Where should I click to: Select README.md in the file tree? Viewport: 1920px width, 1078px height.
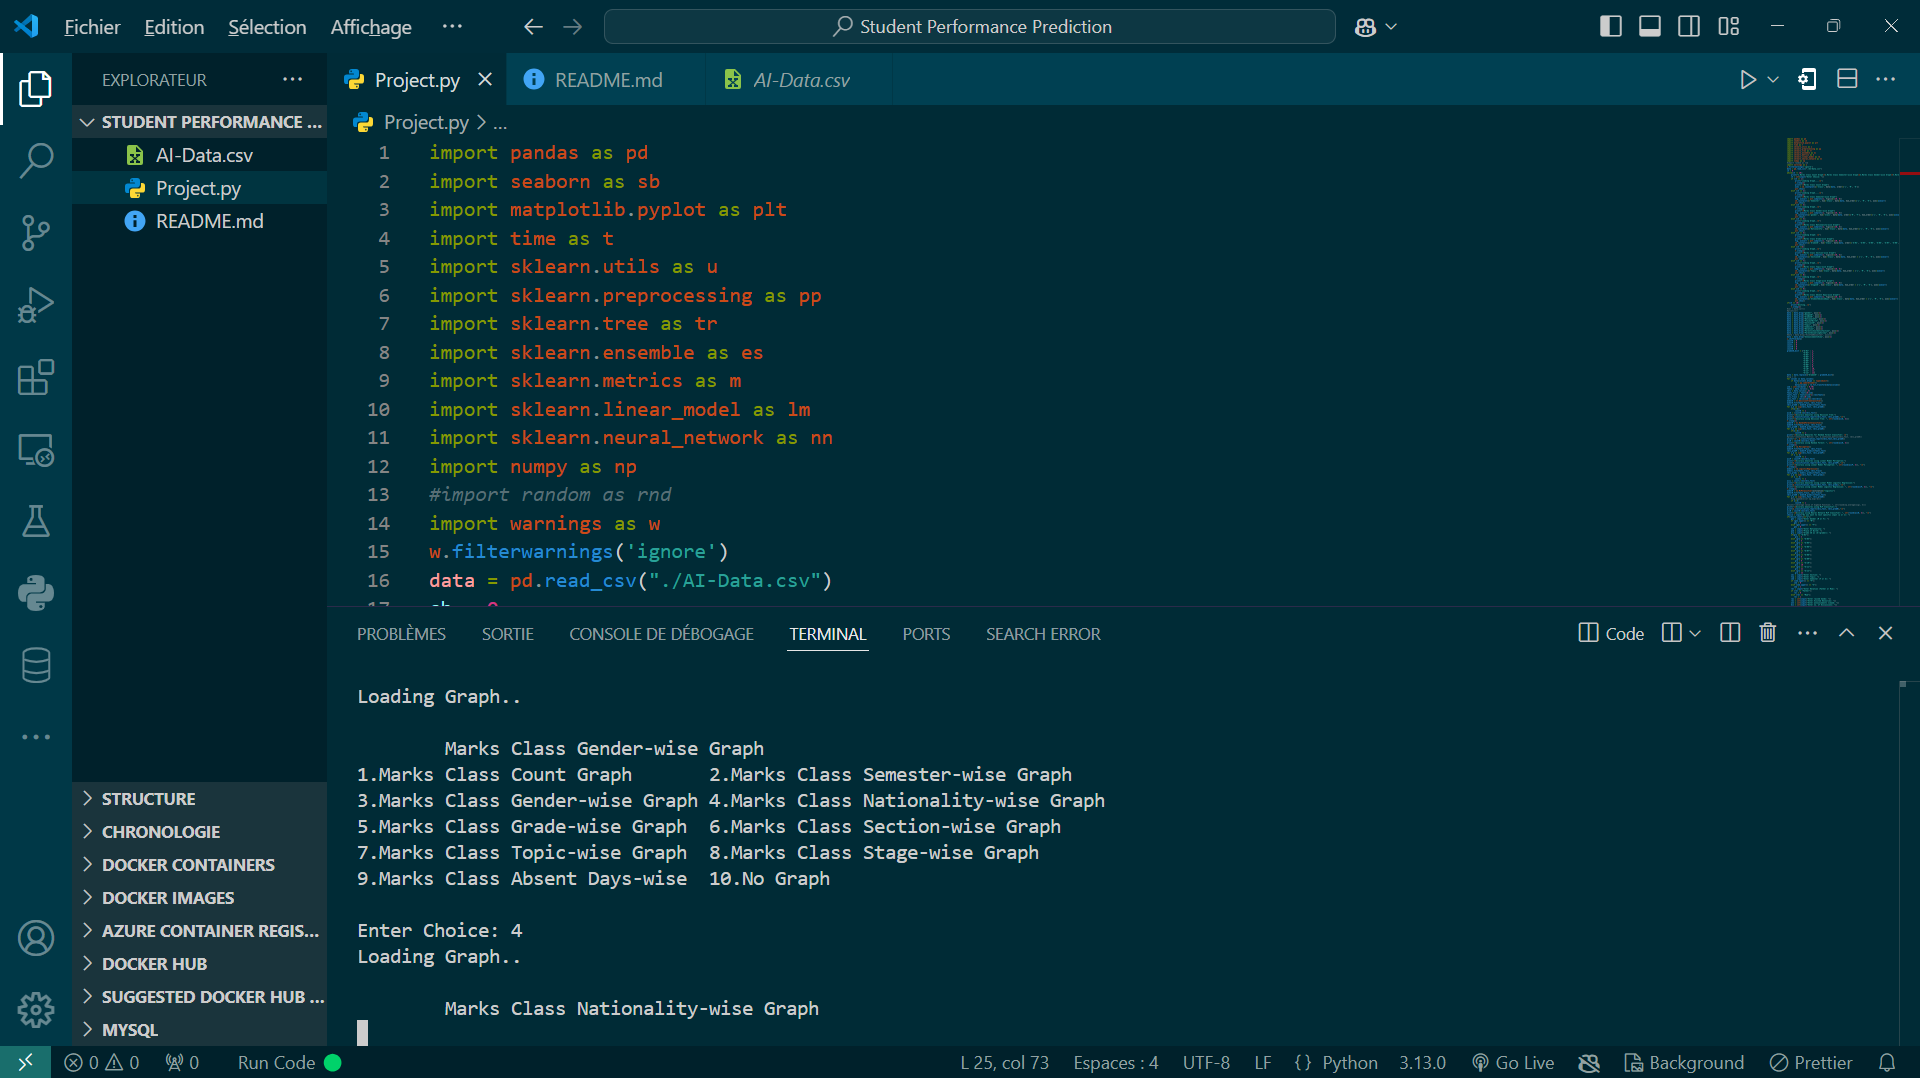click(200, 221)
